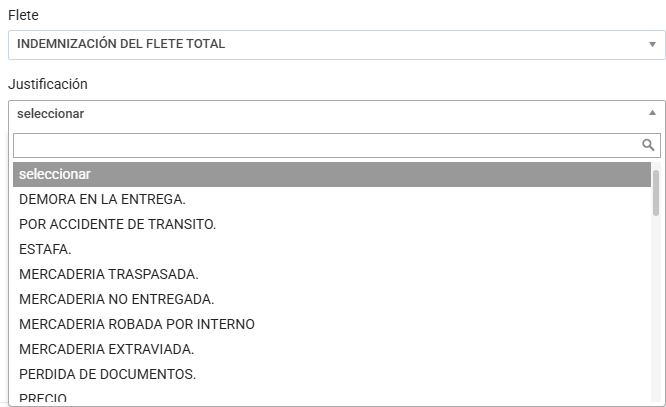Select 'DEMORA EN LA ENTREGA.' option
The height and width of the screenshot is (407, 666).
coord(102,199)
